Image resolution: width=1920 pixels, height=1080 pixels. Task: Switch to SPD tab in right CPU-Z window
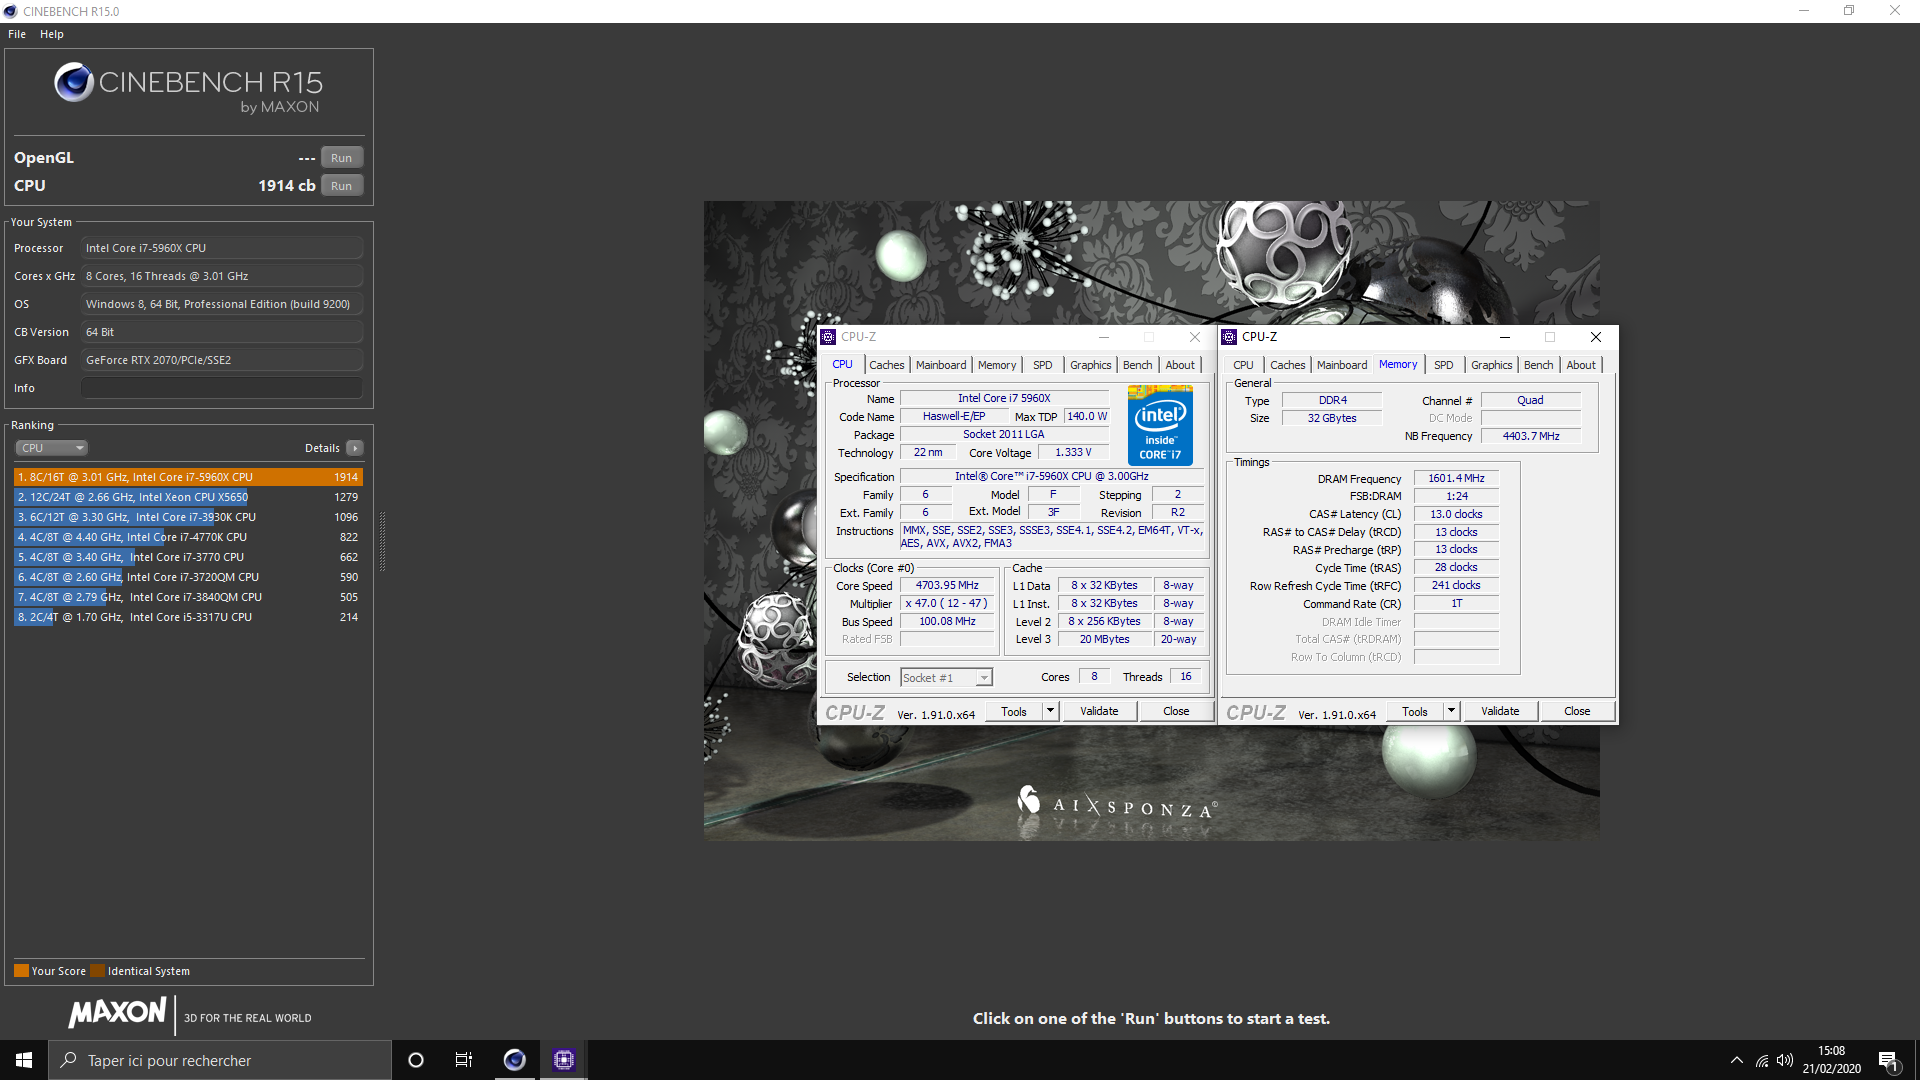coord(1443,365)
